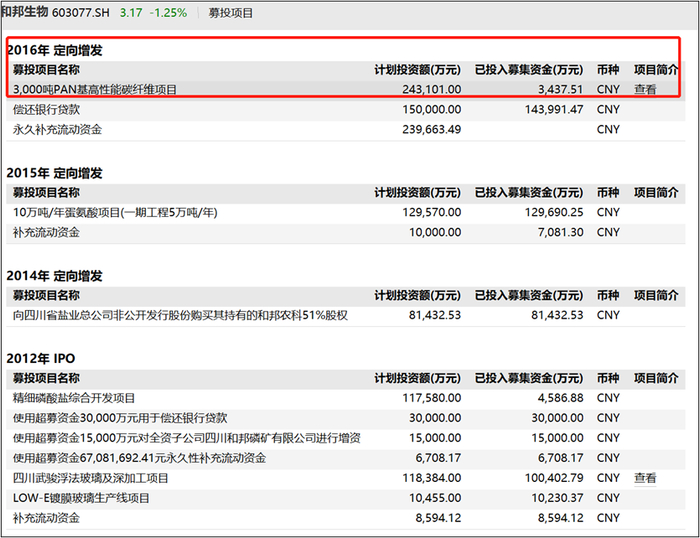Select the 偿还银行贷款 row

tap(346, 109)
